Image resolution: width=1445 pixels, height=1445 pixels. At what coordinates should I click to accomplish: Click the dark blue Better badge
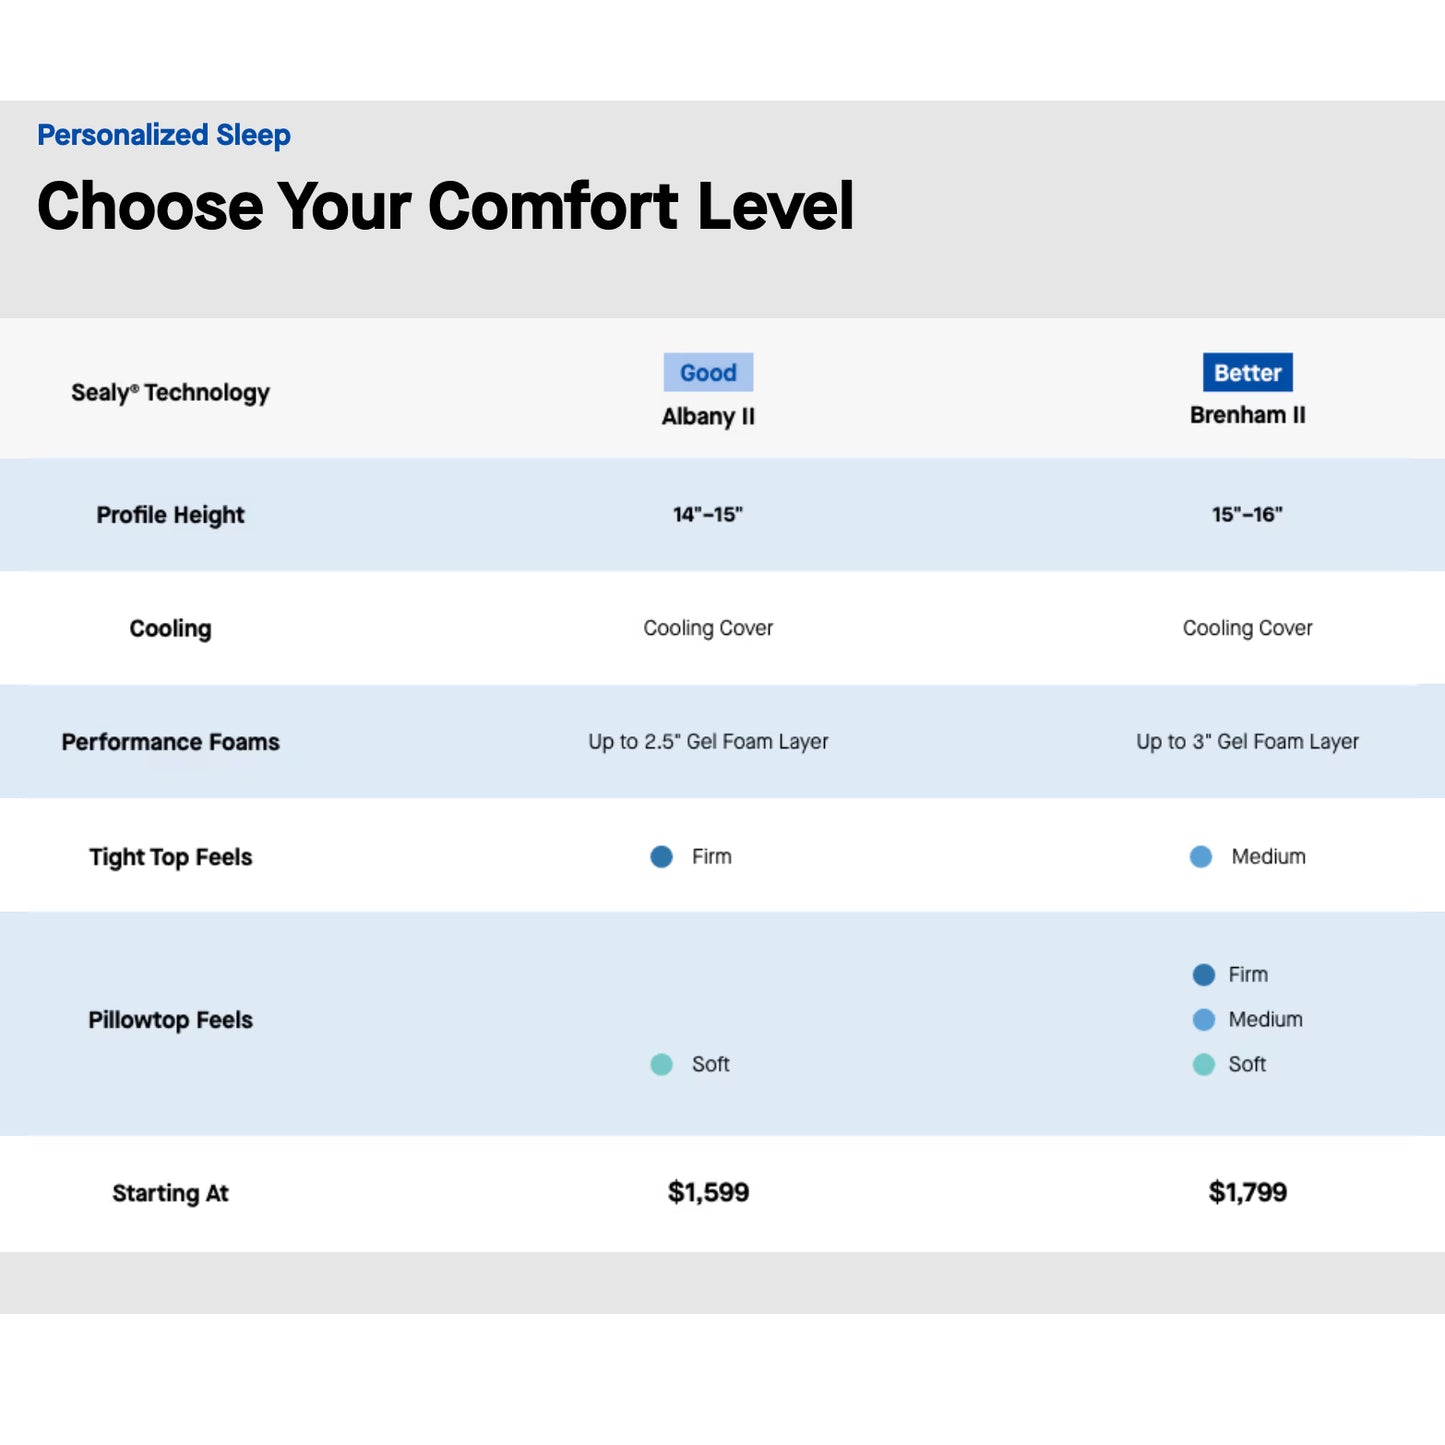1247,373
